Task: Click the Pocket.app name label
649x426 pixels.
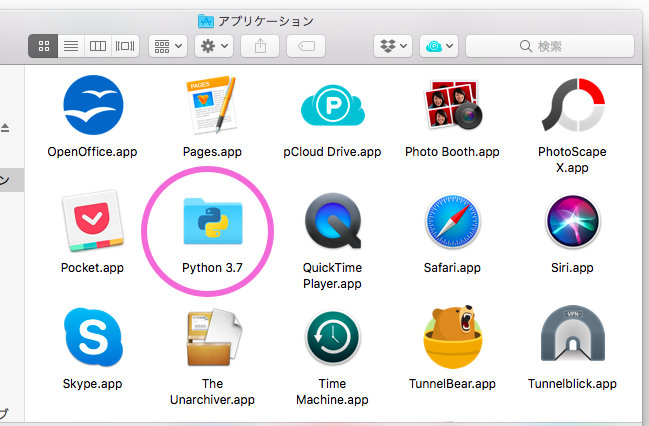Action: (x=92, y=268)
